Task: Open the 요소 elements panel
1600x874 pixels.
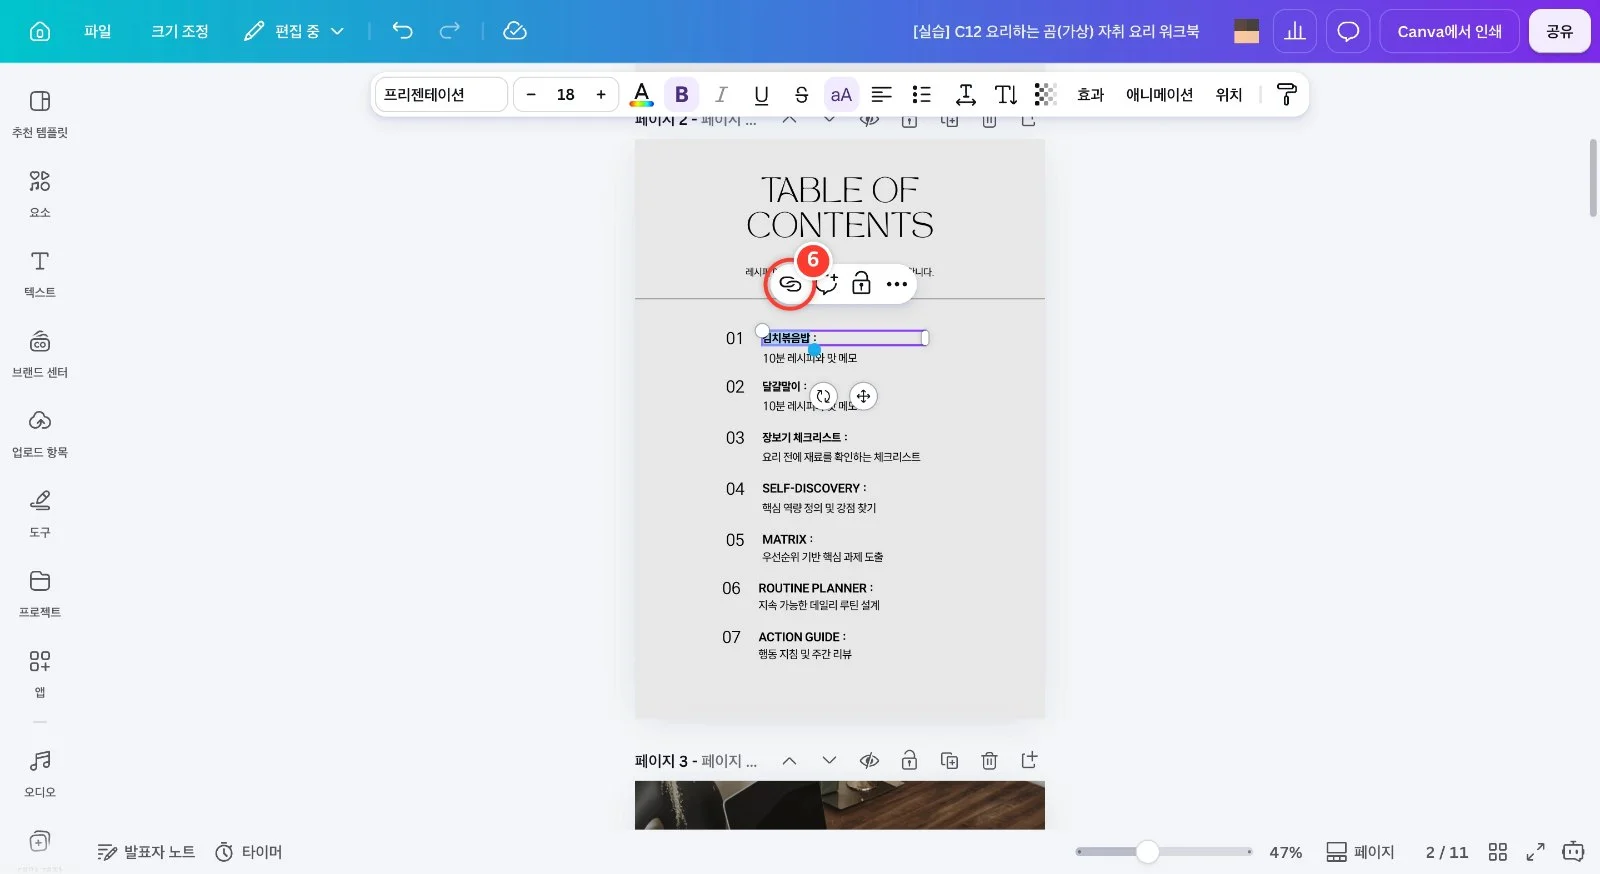Action: coord(40,193)
